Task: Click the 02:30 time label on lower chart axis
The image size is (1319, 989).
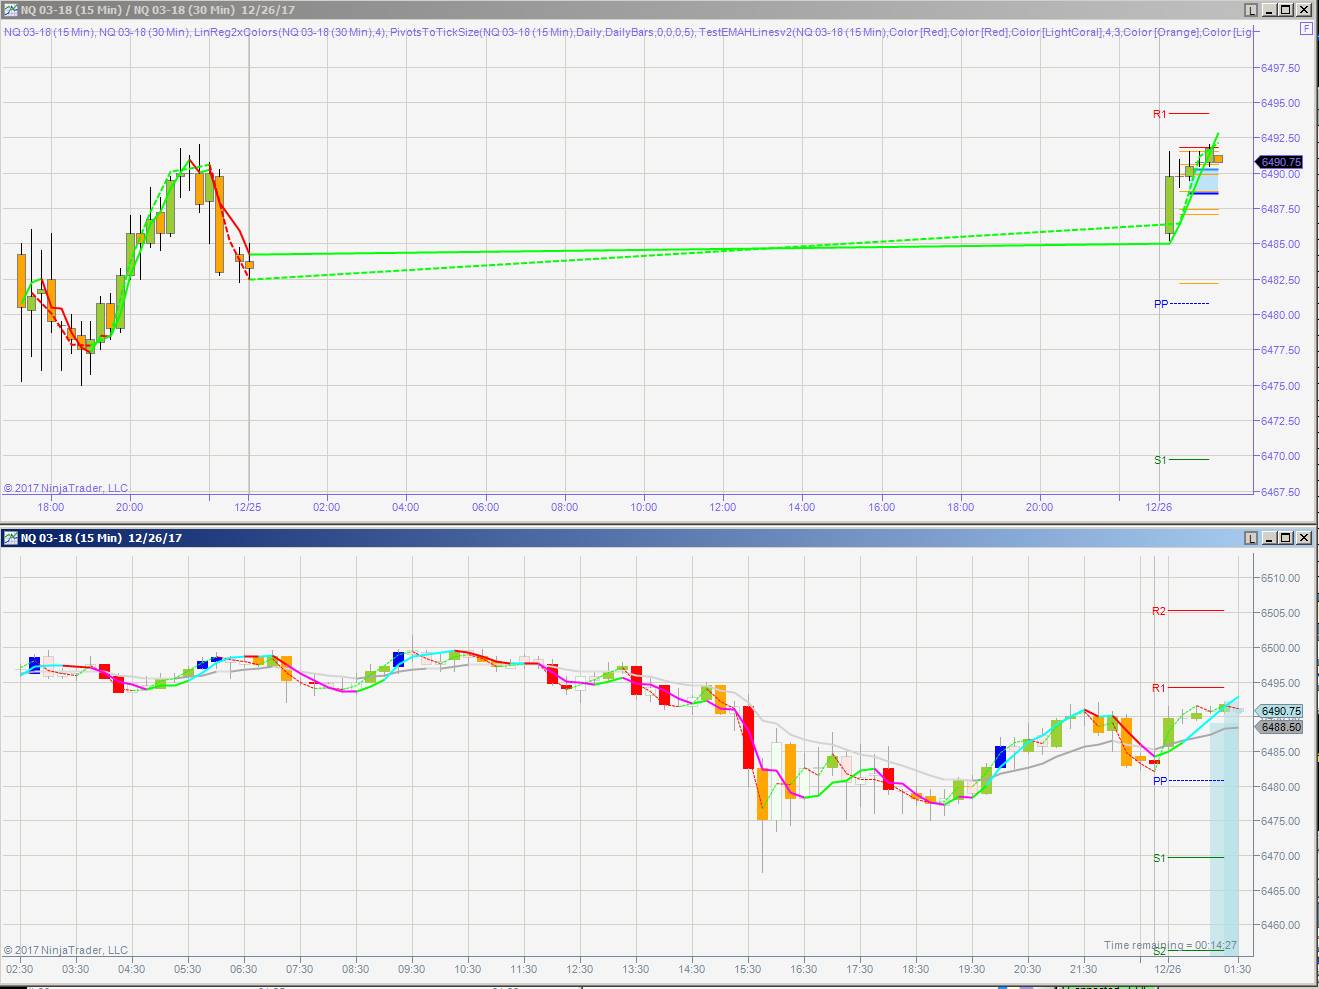Action: tap(20, 969)
